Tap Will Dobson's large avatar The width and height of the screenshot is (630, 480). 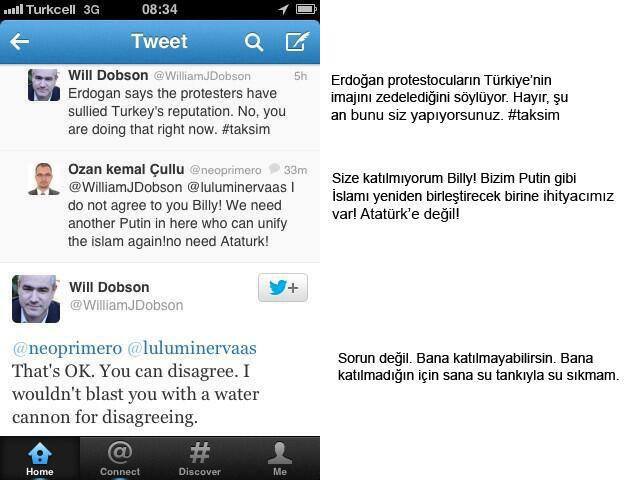[x=36, y=299]
